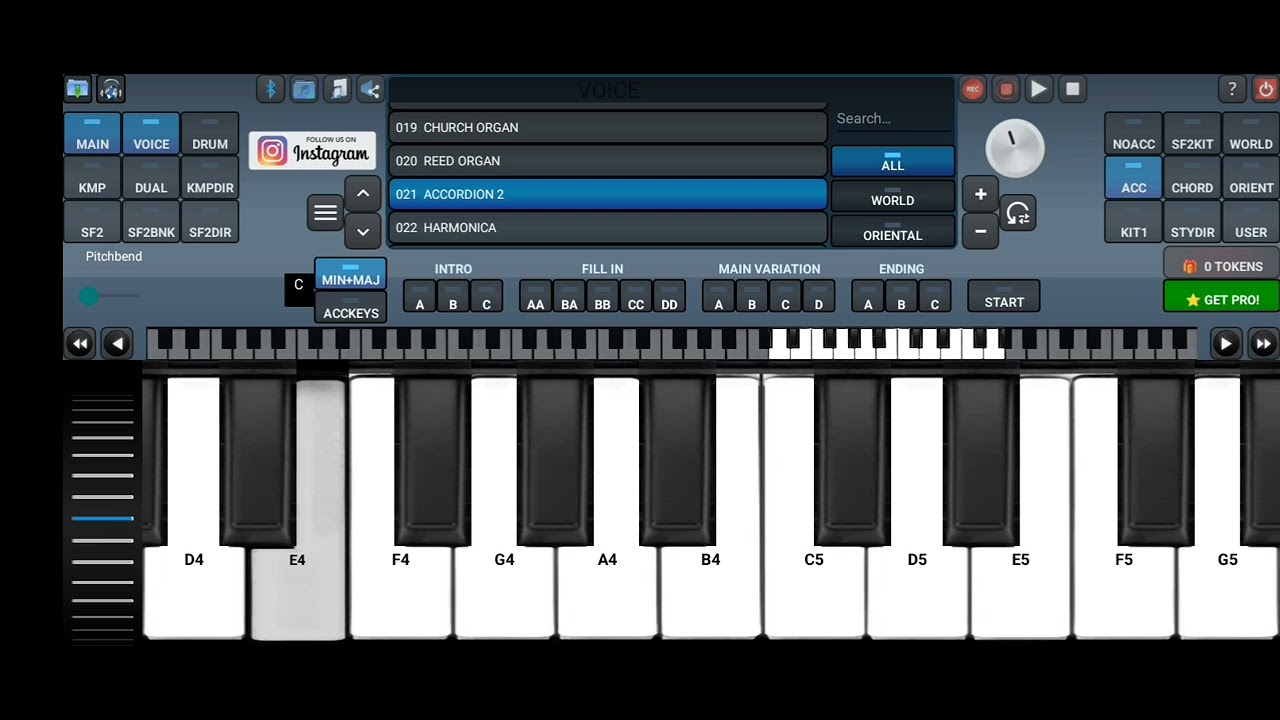Click the red stop-record icon
Viewport: 1280px width, 720px height.
pos(1006,89)
